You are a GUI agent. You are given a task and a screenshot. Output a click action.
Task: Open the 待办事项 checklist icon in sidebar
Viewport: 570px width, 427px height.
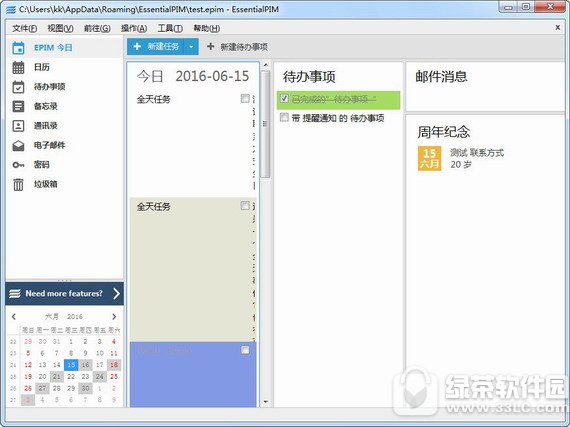click(18, 87)
